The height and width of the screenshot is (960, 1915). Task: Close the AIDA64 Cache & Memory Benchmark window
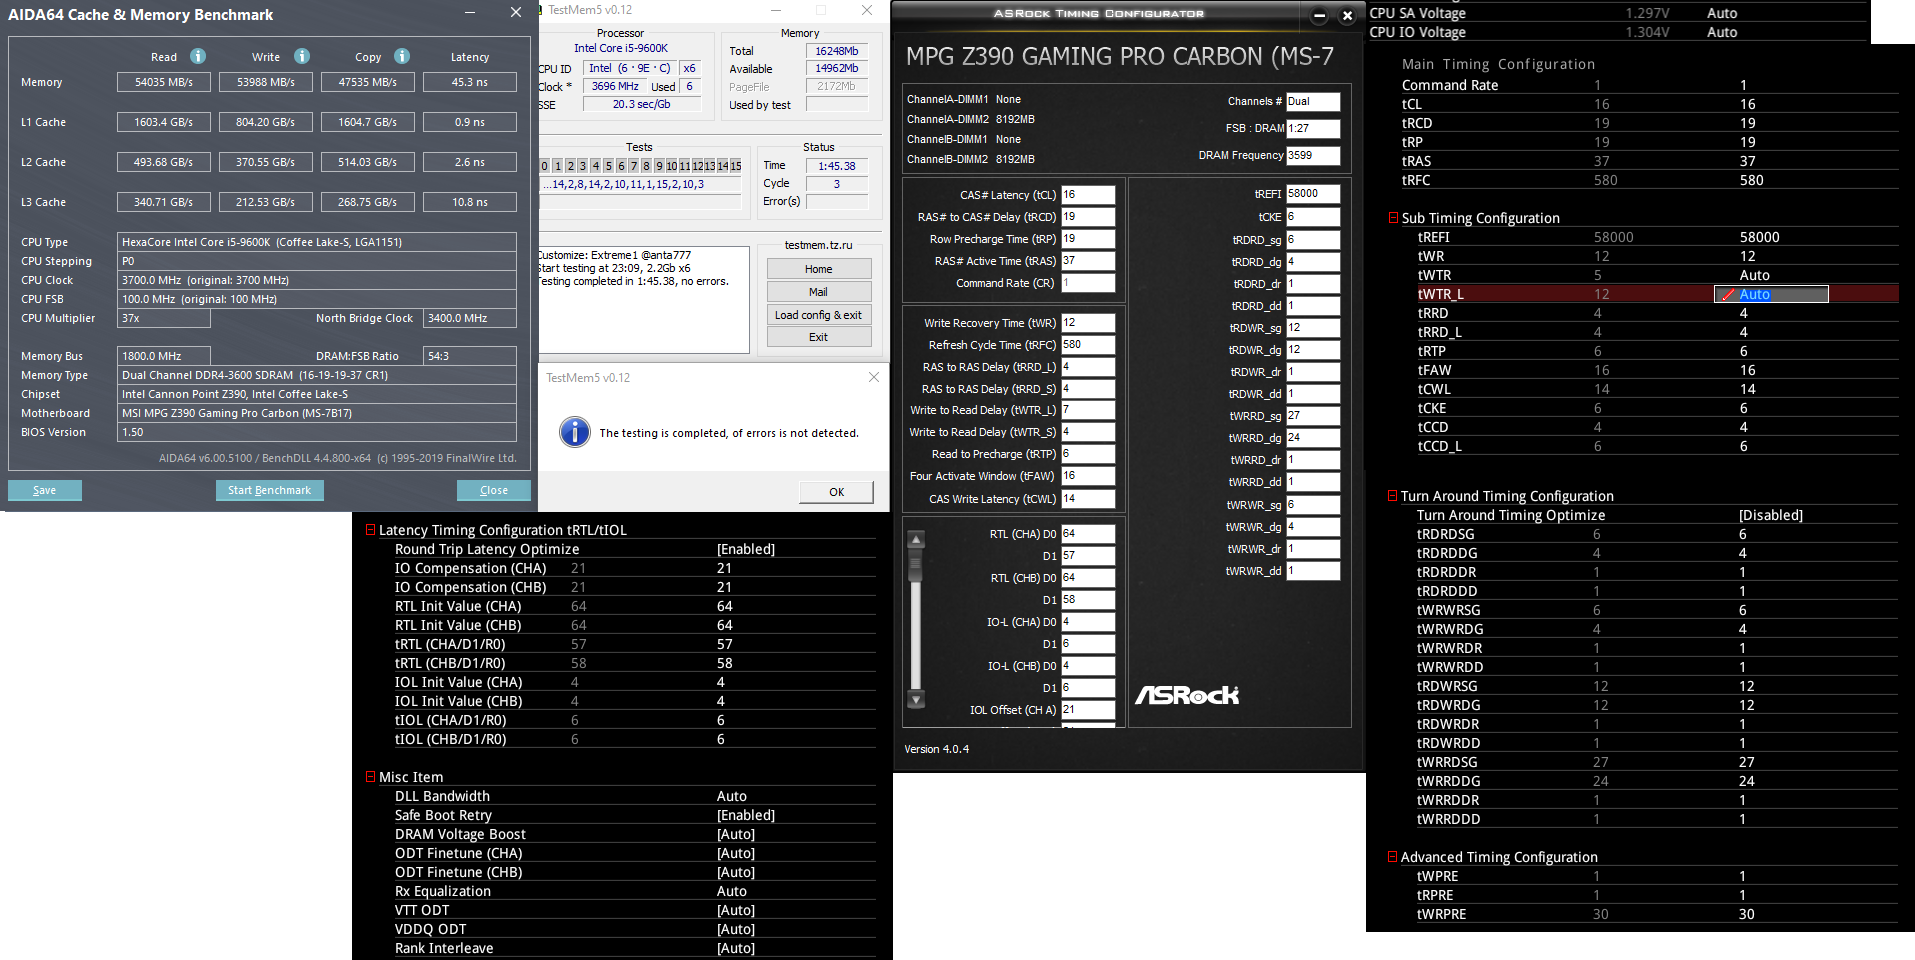(x=515, y=12)
